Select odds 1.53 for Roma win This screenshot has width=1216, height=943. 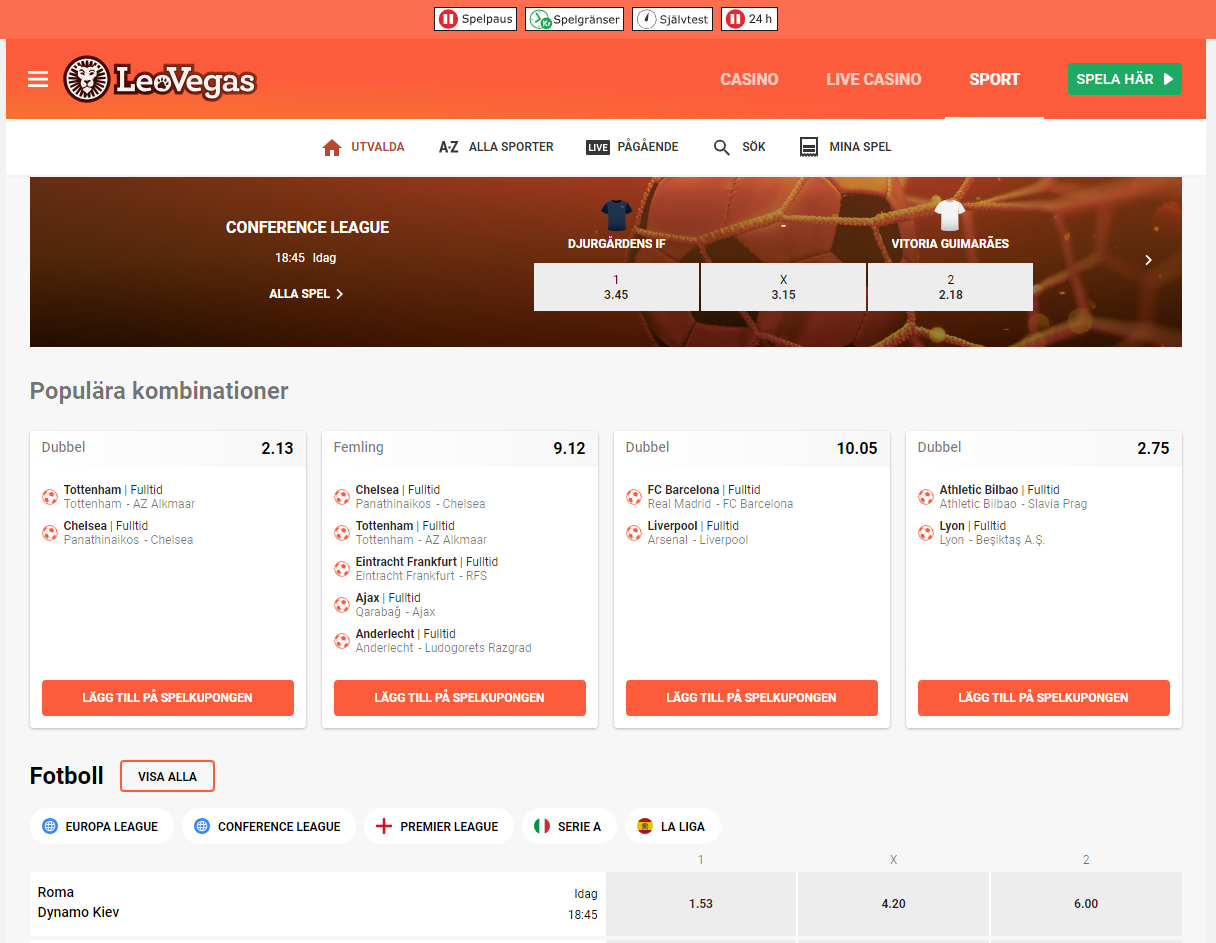pos(701,904)
